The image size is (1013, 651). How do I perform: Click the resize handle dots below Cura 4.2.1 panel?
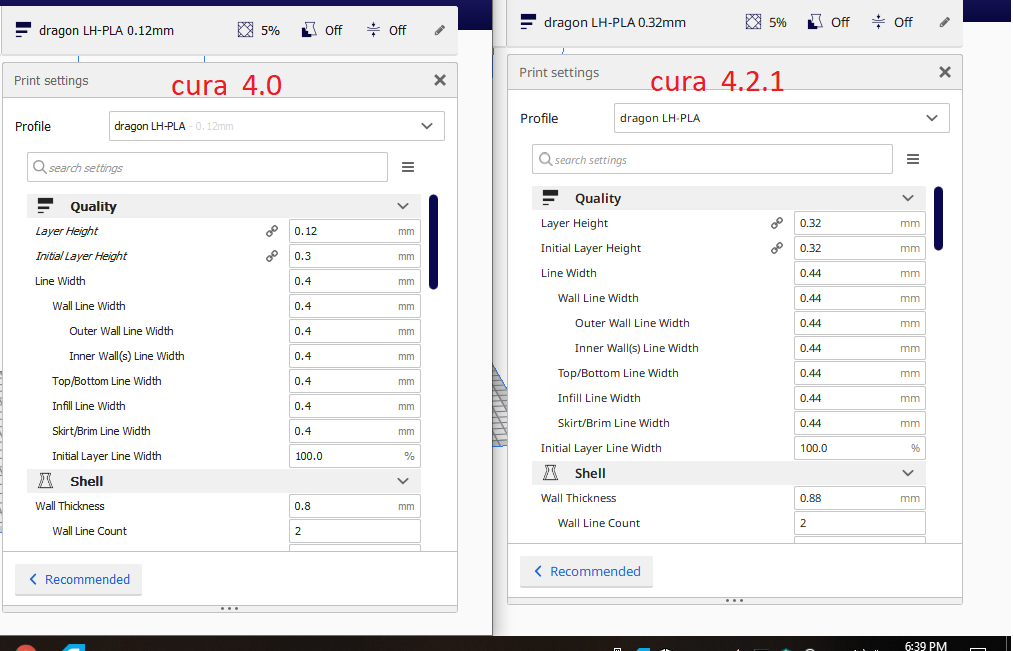click(735, 601)
